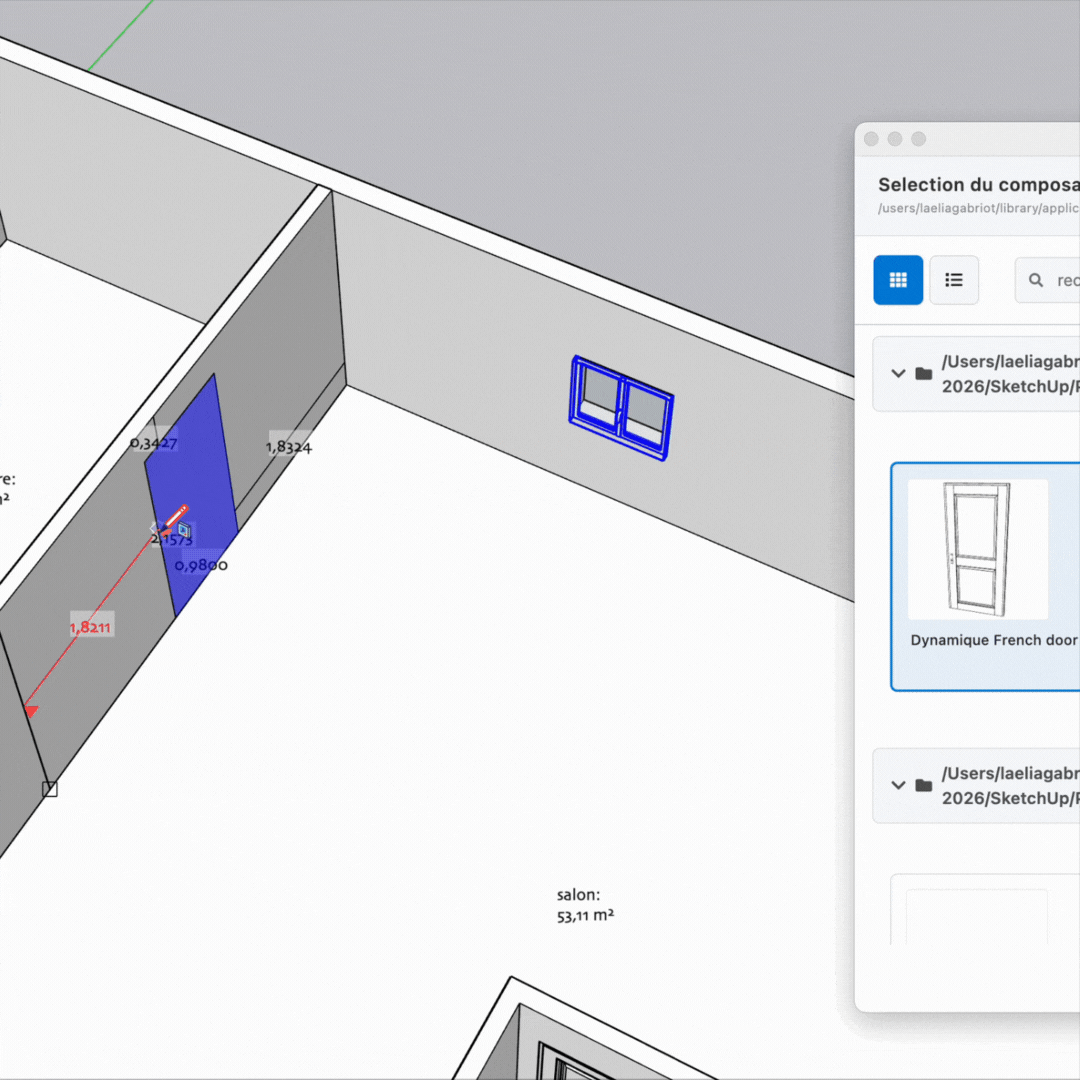1080x1080 pixels.
Task: Click the magnifier icon in search box
Action: (x=1036, y=281)
